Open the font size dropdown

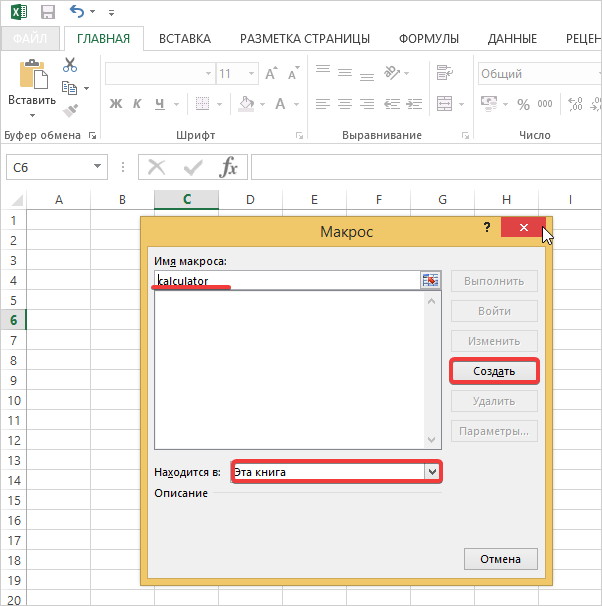(x=251, y=74)
